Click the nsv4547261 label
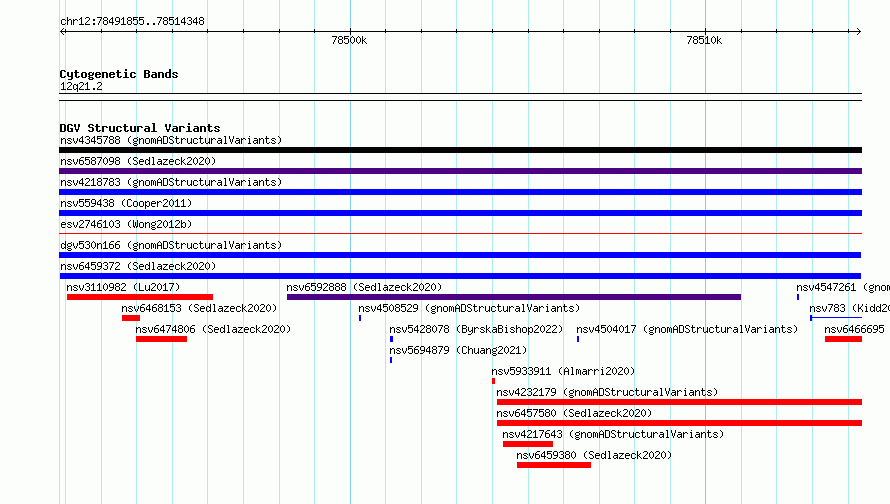Screen dimensions: 890x504 [842, 287]
